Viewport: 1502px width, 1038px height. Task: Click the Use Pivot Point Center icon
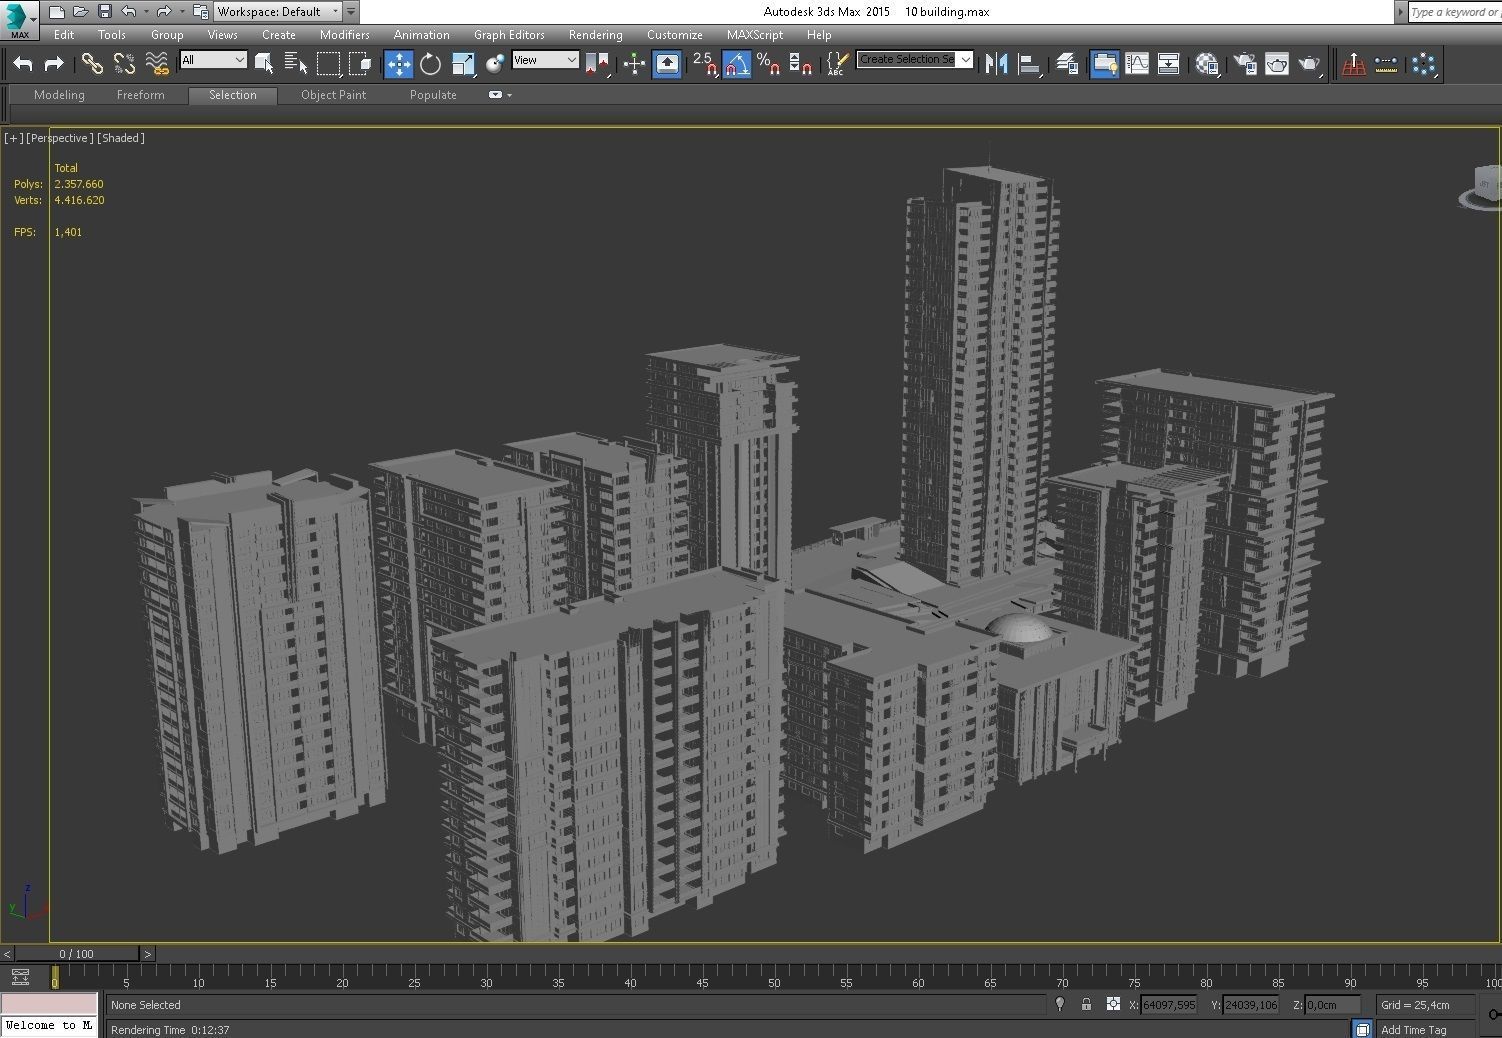(597, 64)
